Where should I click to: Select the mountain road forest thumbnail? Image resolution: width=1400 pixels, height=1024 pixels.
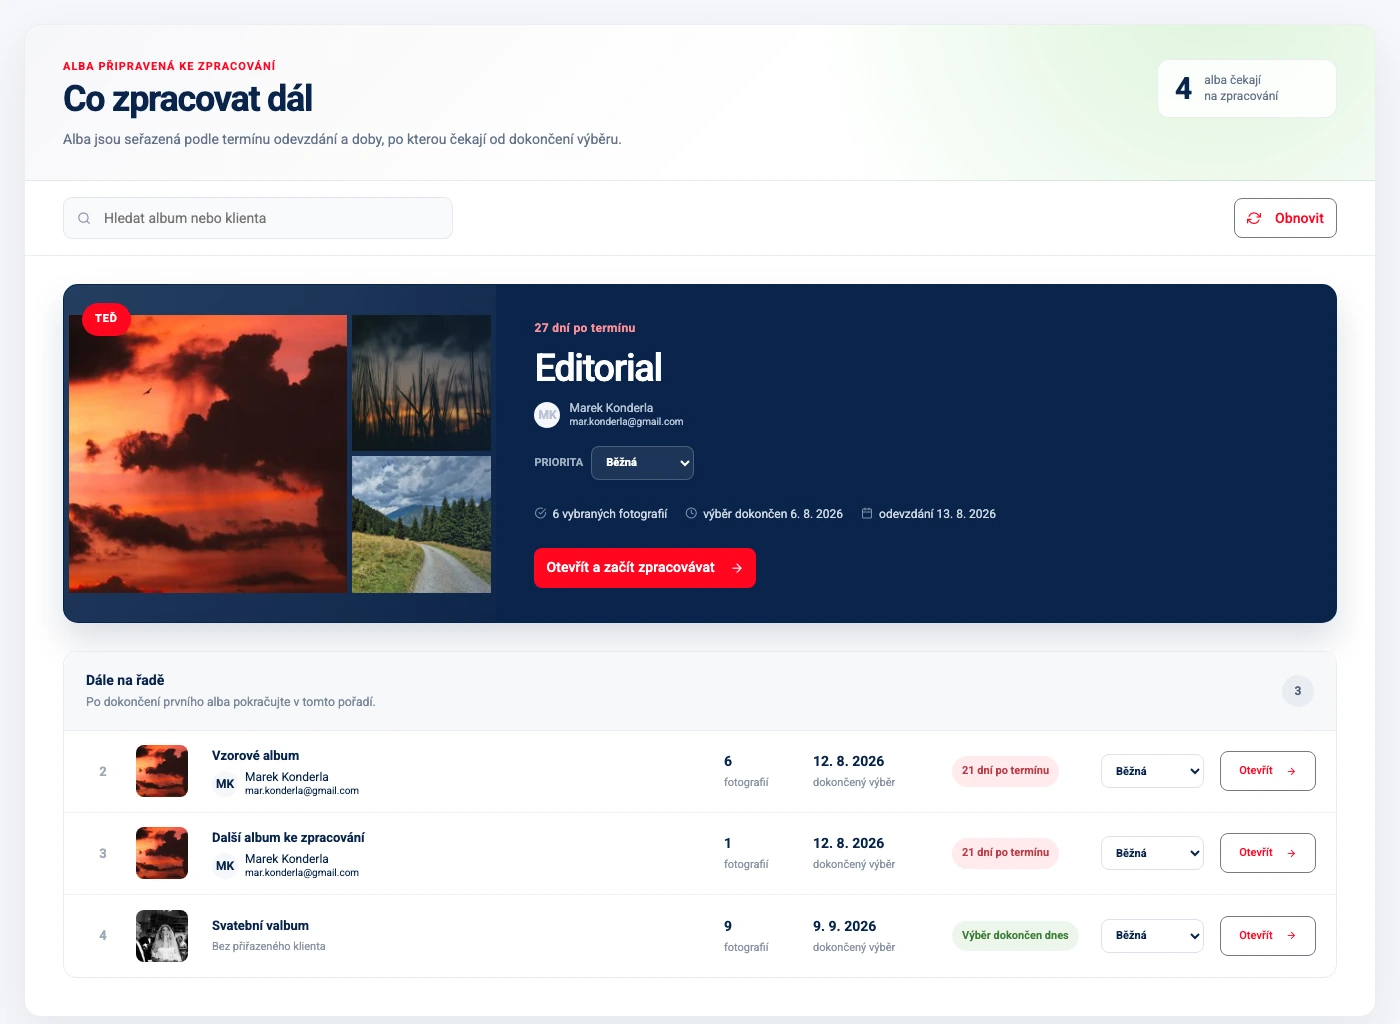coord(421,525)
